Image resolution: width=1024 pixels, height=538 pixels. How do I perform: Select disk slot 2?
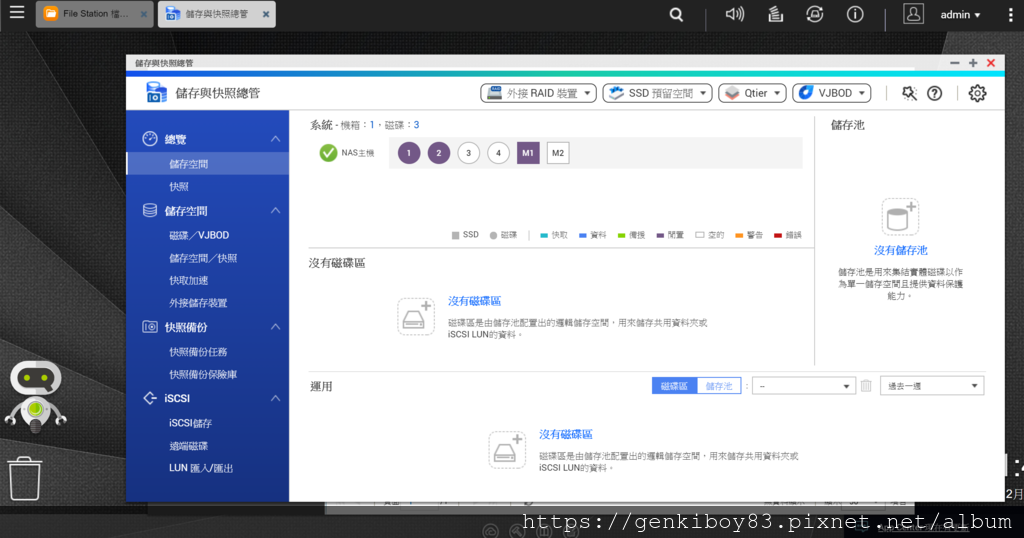click(439, 153)
